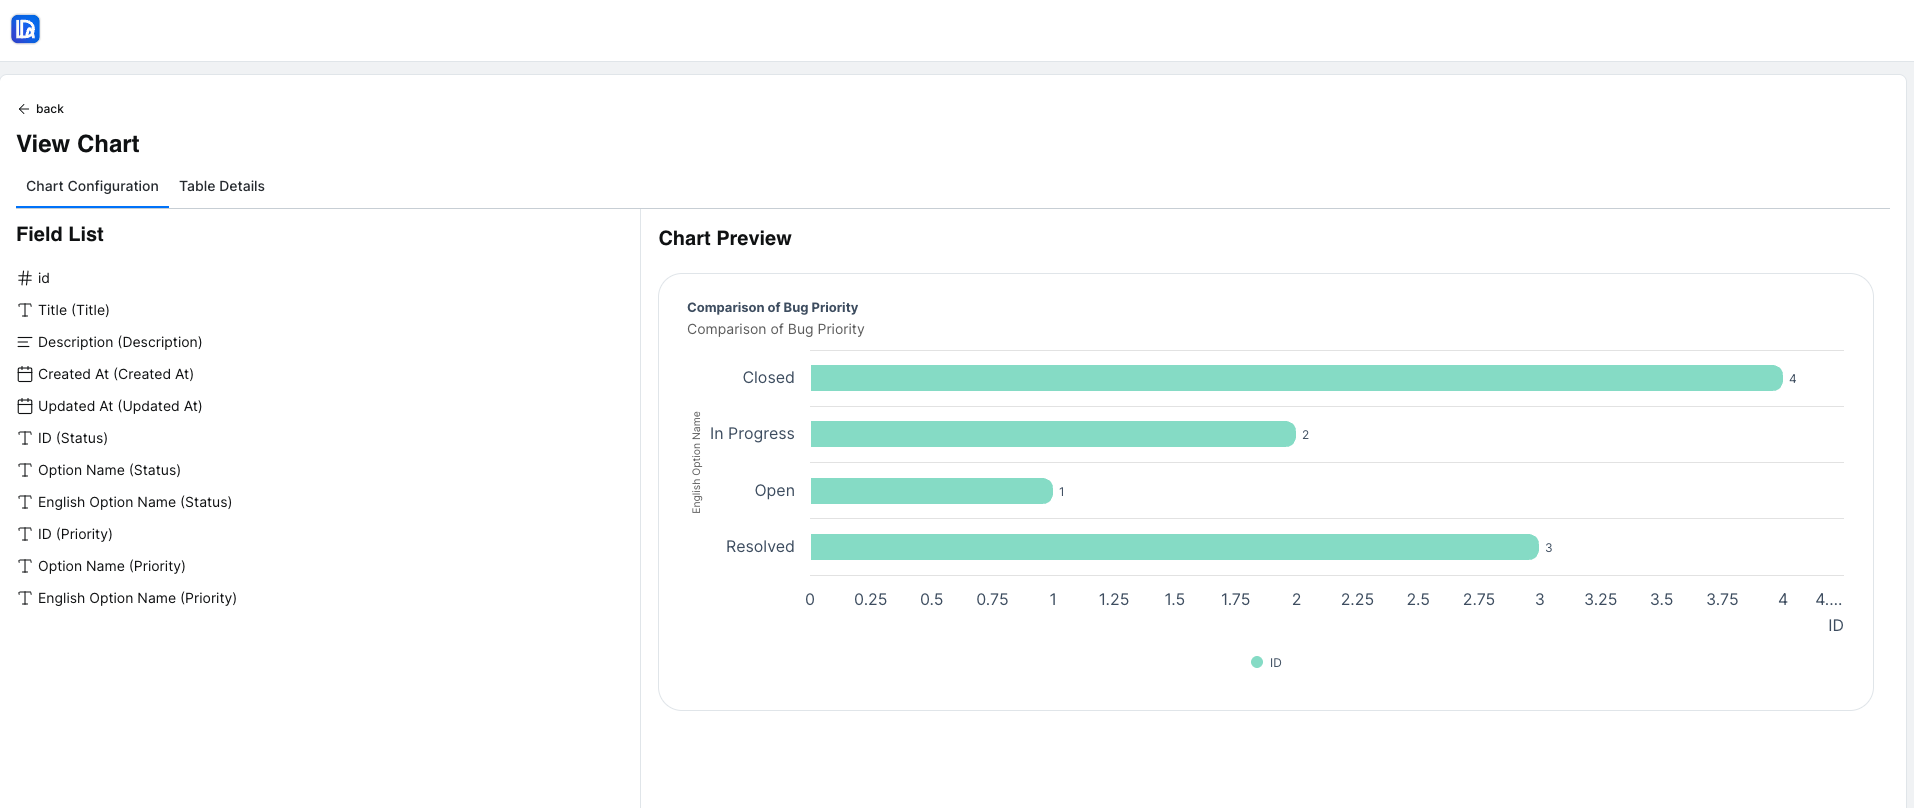
Task: Click the Open bar in chart
Action: [x=931, y=491]
